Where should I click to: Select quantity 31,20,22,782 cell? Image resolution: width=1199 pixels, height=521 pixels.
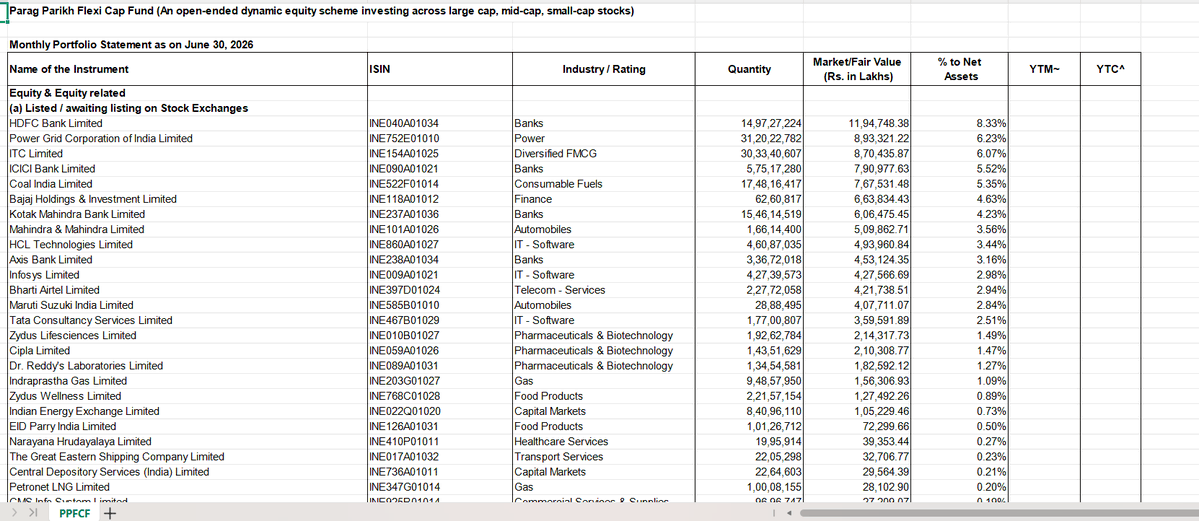749,138
